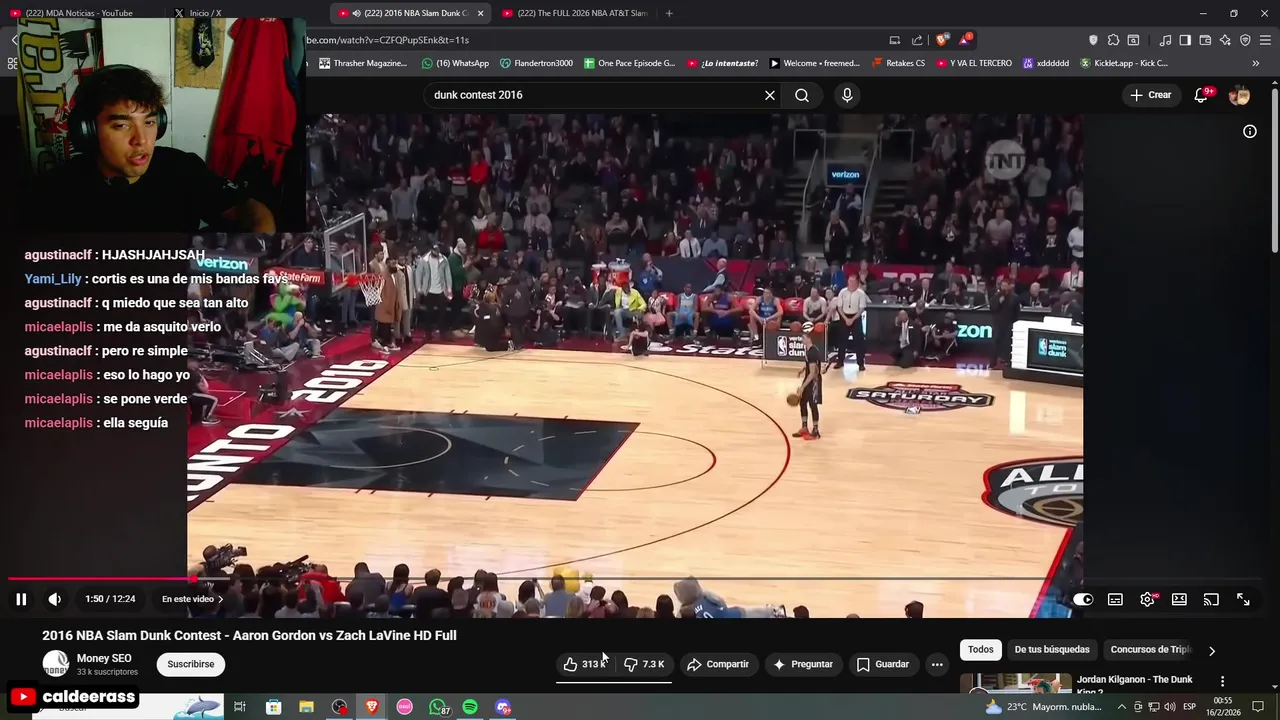Open Brave VPN shield icon
The image size is (1280, 720).
[x=1245, y=40]
